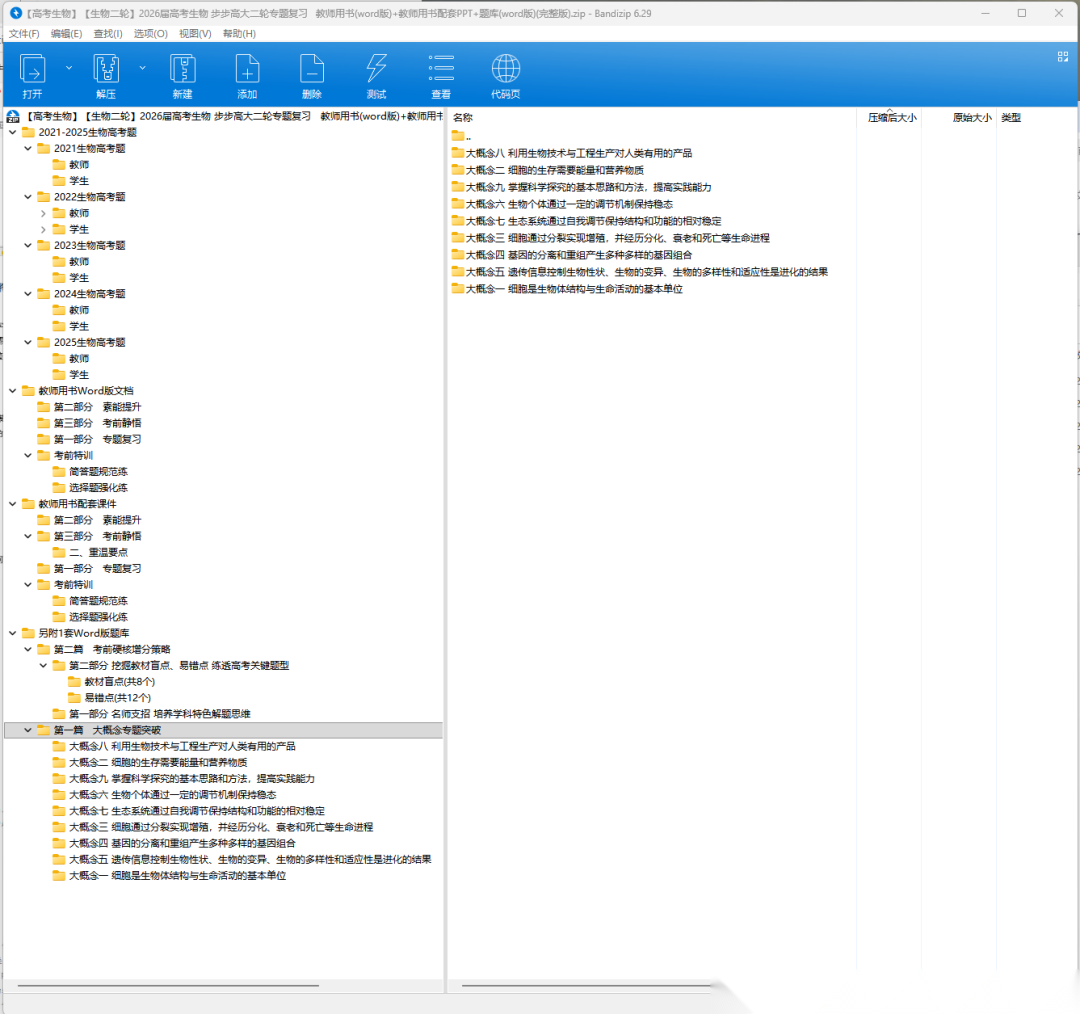The image size is (1080, 1014).
Task: Collapse the 2021-2025生物高考题 tree node
Action: point(12,132)
